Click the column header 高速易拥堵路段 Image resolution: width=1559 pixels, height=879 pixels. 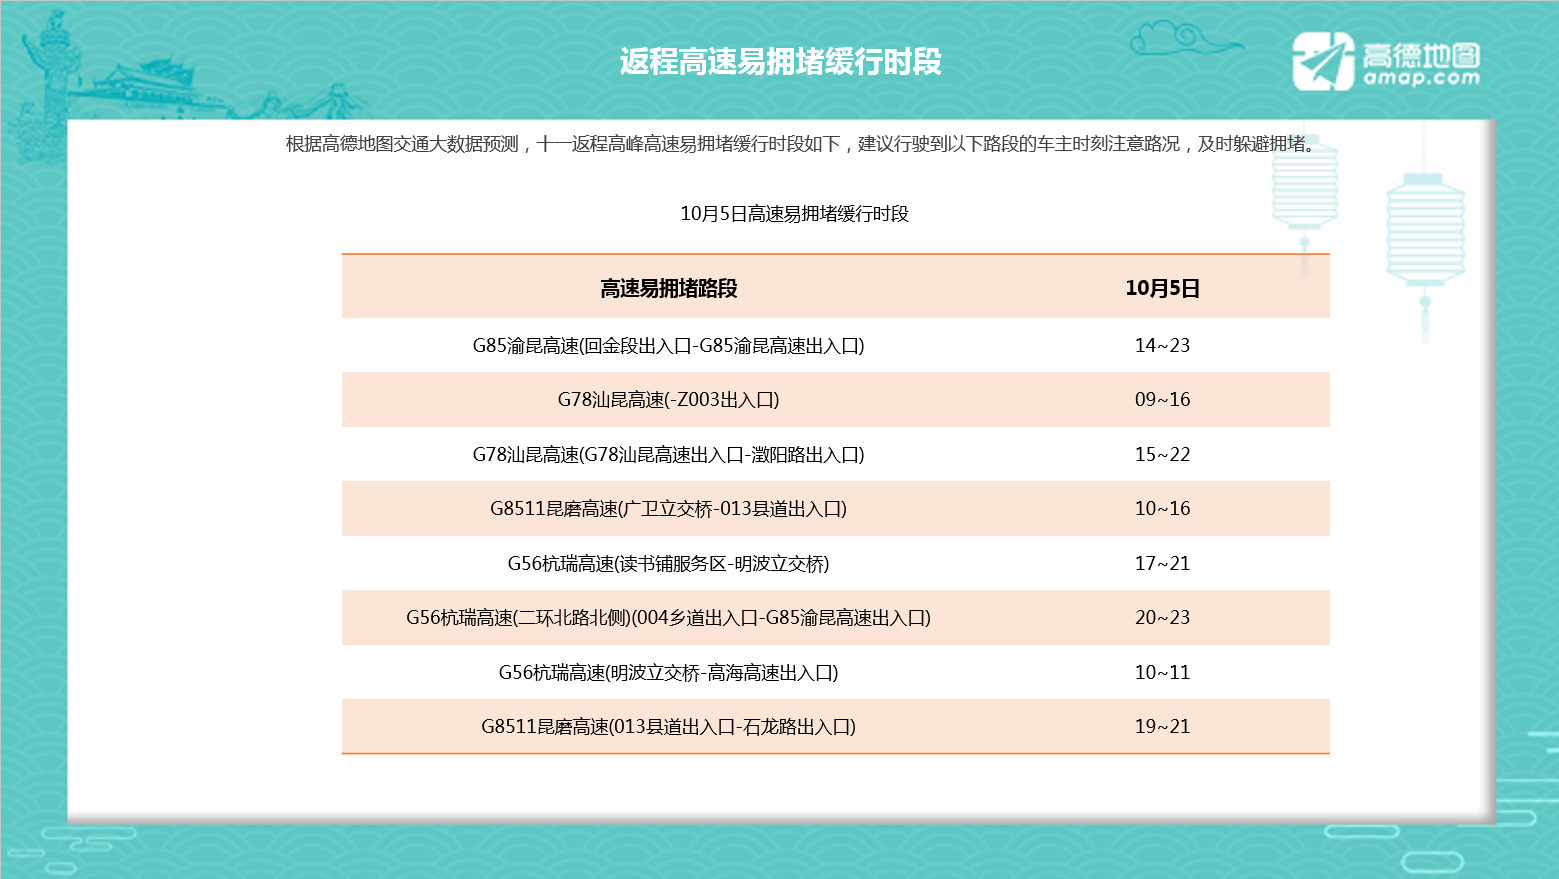668,289
